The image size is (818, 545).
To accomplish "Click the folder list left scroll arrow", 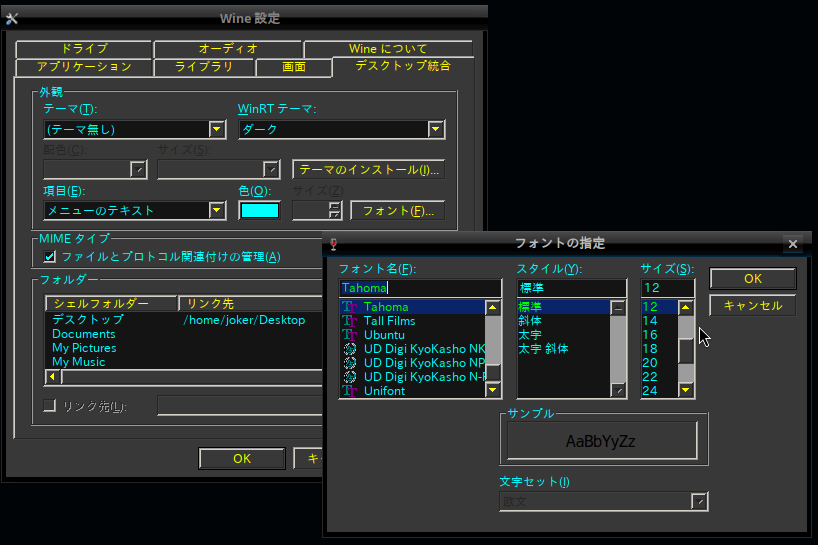I will [53, 377].
